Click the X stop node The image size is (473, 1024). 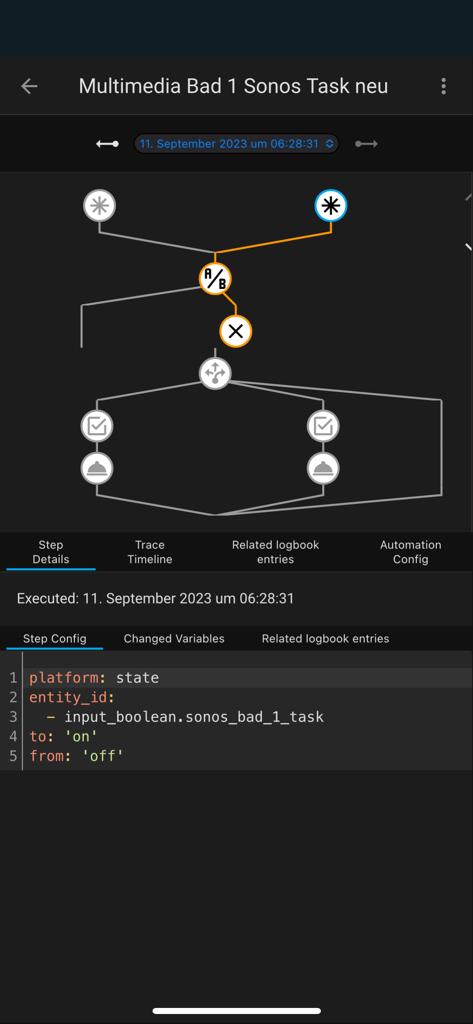236,331
